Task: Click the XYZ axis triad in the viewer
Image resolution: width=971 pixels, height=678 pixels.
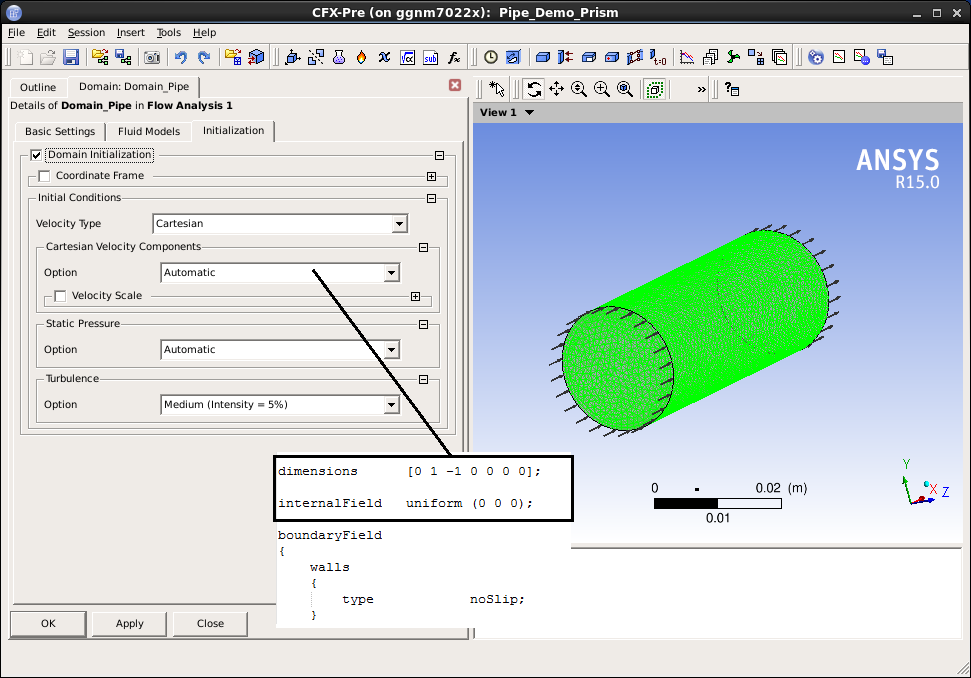Action: coord(925,483)
